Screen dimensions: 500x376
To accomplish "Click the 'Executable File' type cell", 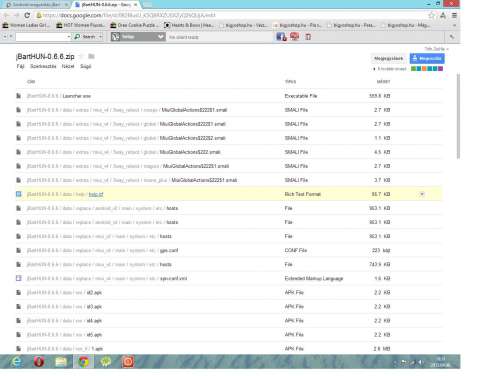I will (x=301, y=96).
